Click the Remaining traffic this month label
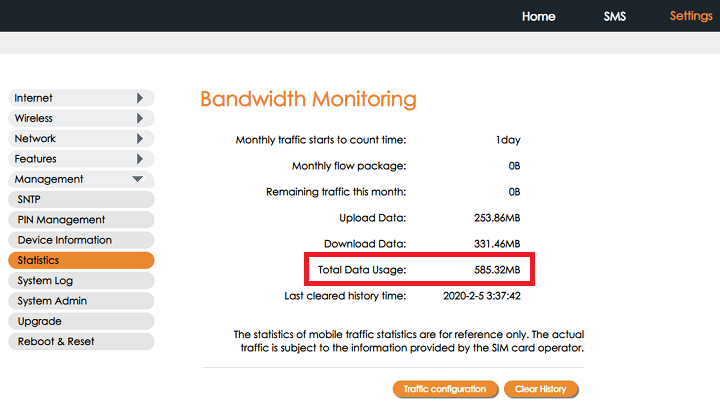The width and height of the screenshot is (720, 409). pyautogui.click(x=336, y=192)
